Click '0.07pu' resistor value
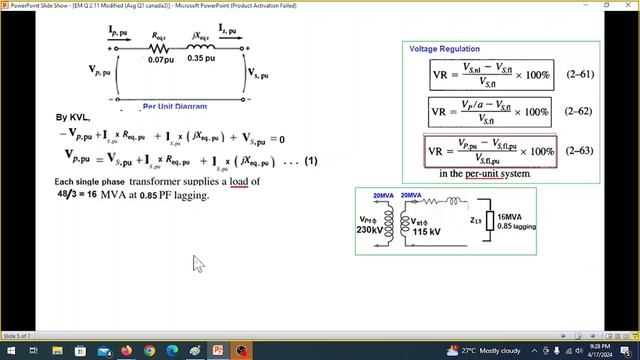The height and width of the screenshot is (360, 640). pyautogui.click(x=161, y=60)
